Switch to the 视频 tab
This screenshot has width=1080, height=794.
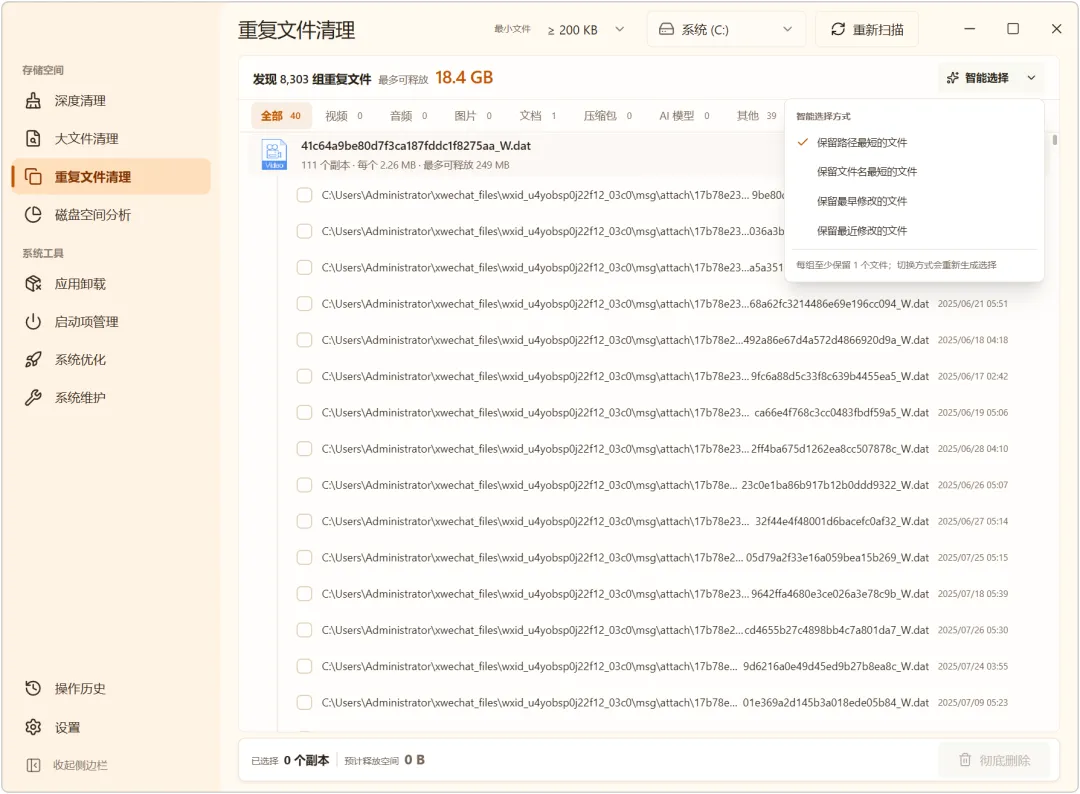tap(344, 116)
